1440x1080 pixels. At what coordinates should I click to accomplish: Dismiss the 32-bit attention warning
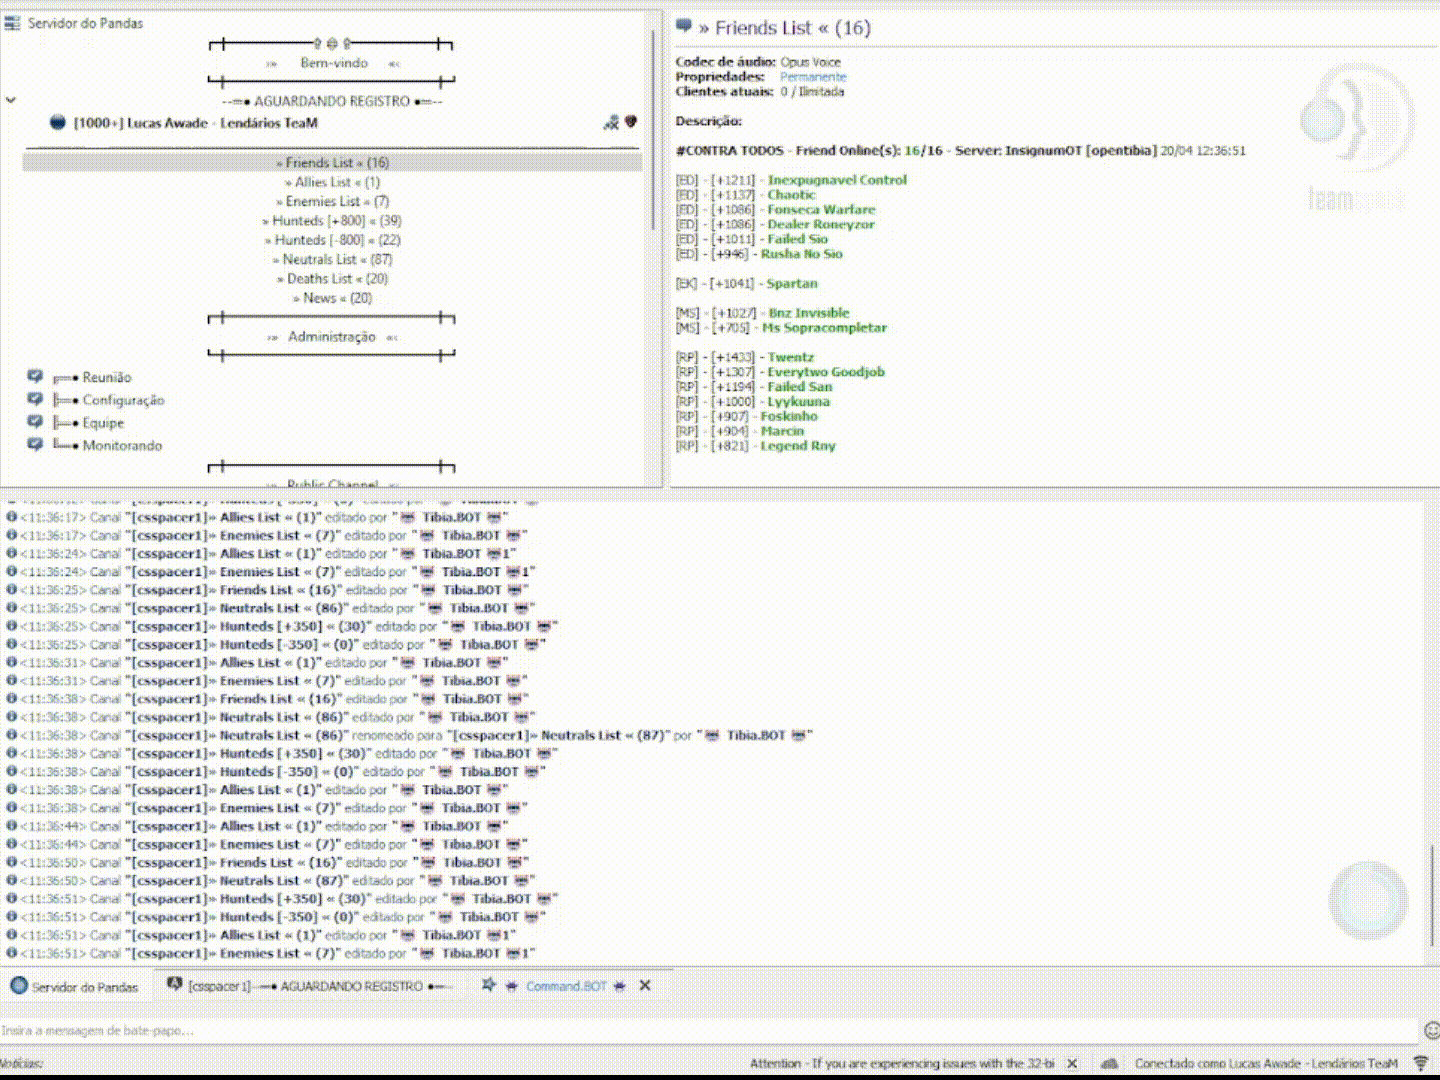pos(1071,1063)
